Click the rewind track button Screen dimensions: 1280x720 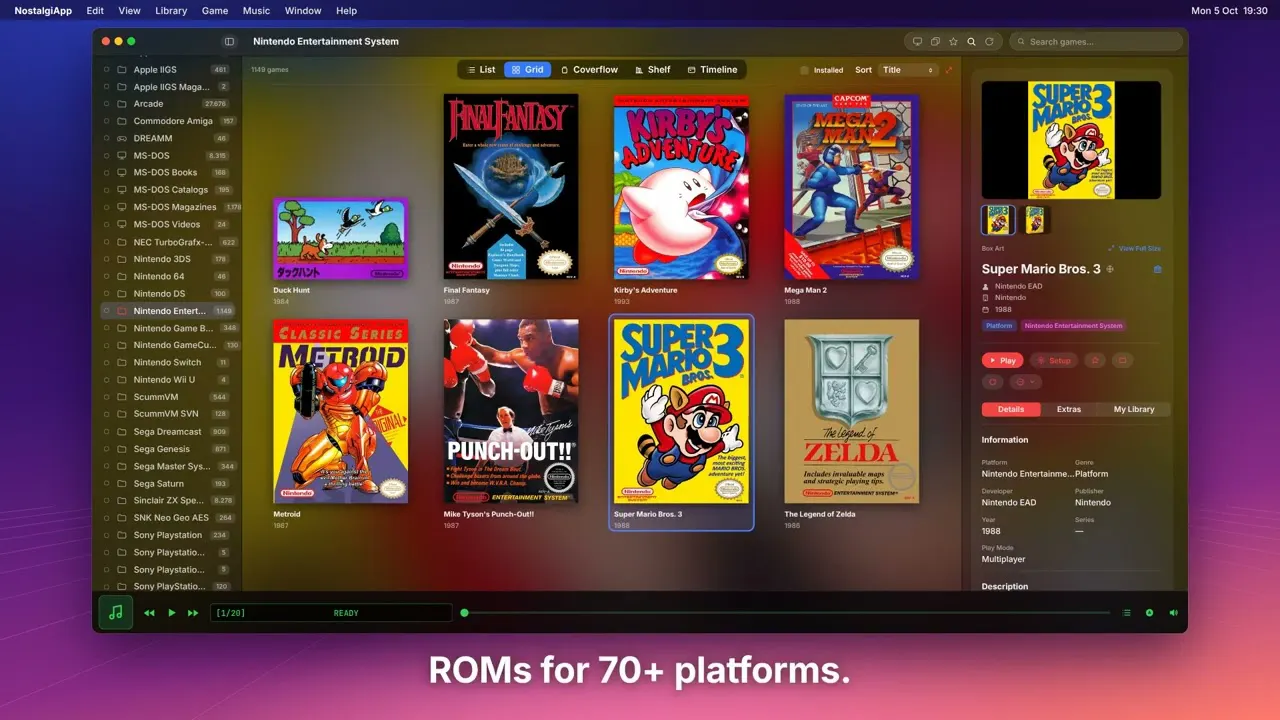pyautogui.click(x=150, y=613)
